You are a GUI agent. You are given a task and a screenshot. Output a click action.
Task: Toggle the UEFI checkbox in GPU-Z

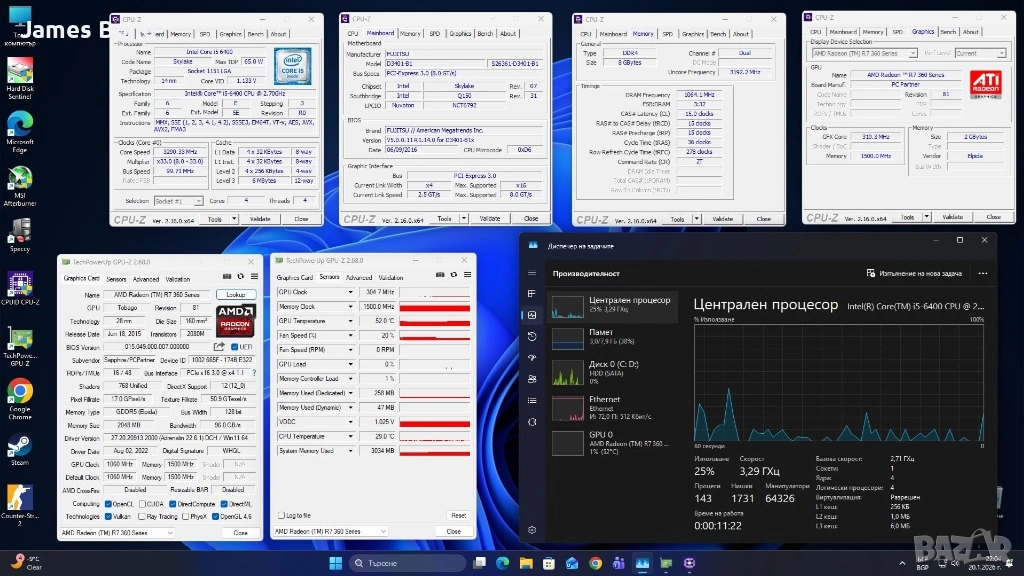pos(233,346)
